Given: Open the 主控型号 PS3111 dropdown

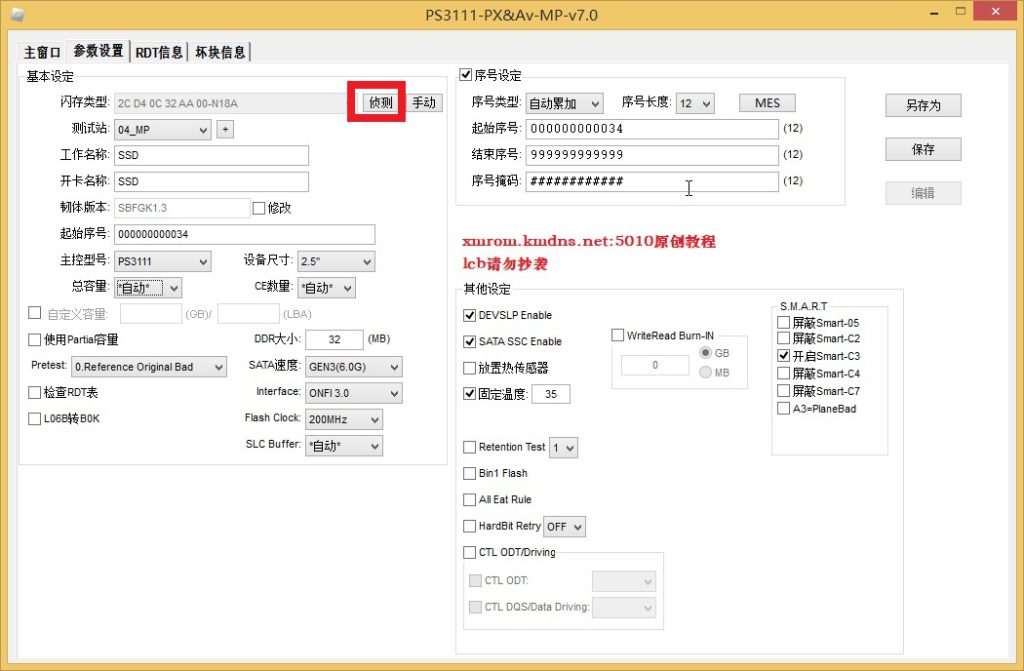Looking at the screenshot, I should tap(162, 261).
